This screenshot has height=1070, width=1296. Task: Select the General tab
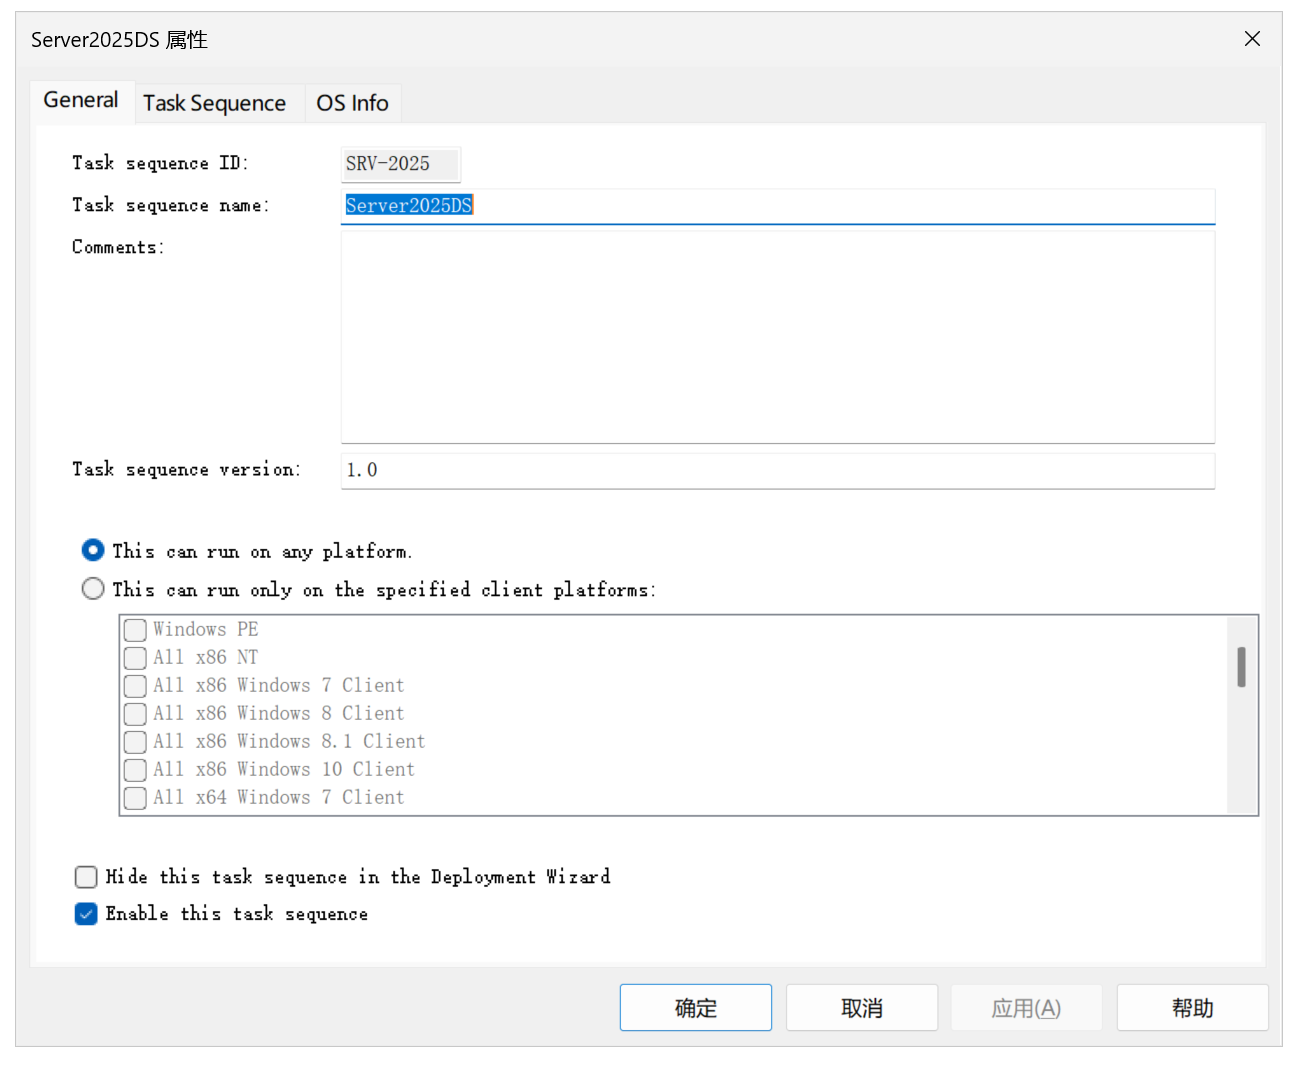81,100
